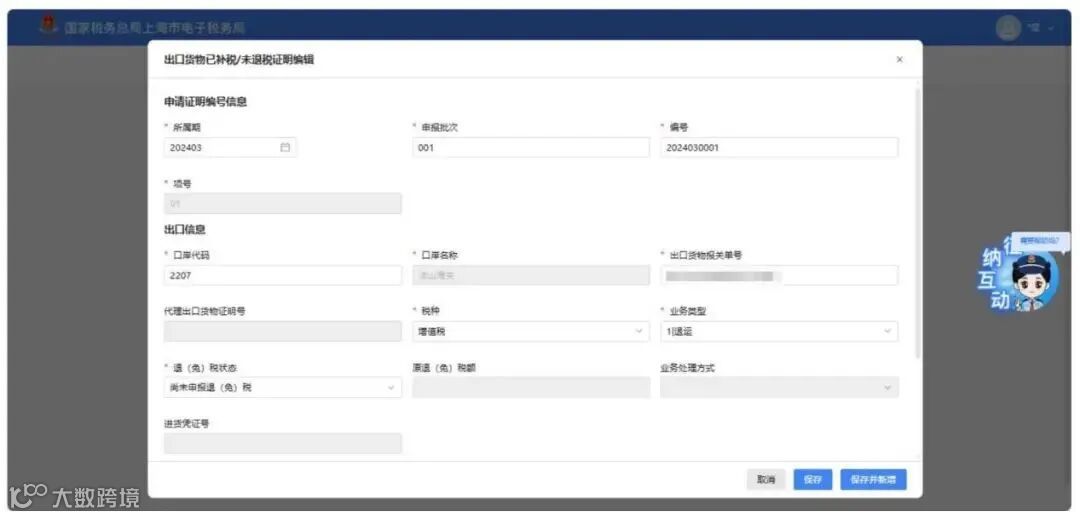Image resolution: width=1080 pixels, height=517 pixels.
Task: Click the greyed 口岸名称 field
Action: 531,276
